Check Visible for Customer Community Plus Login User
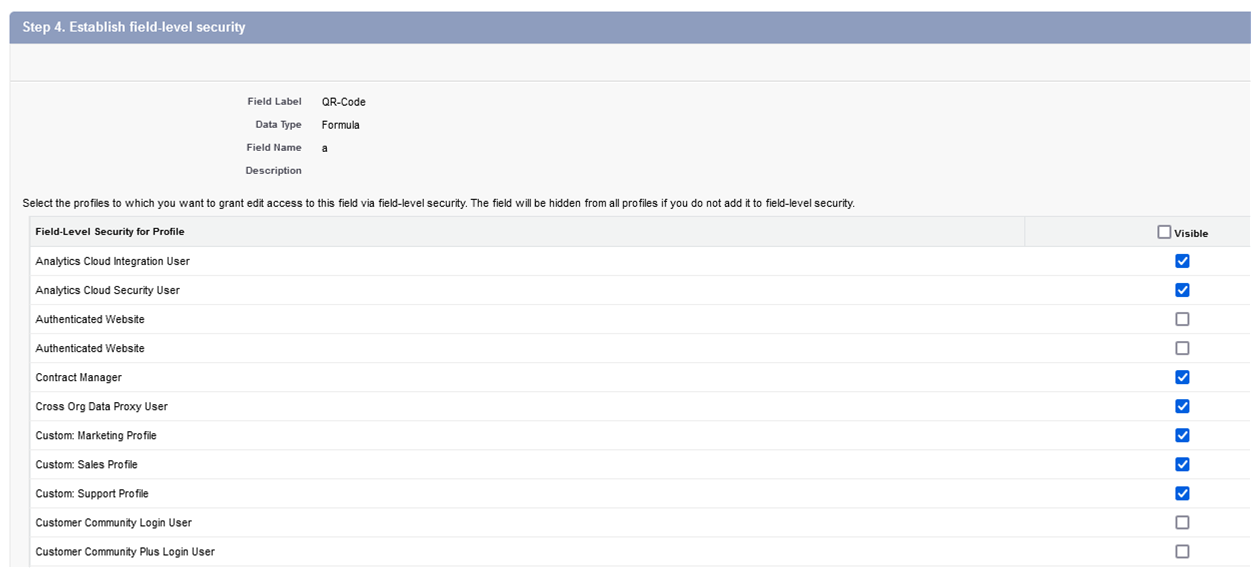This screenshot has height=568, width=1251. coord(1183,551)
